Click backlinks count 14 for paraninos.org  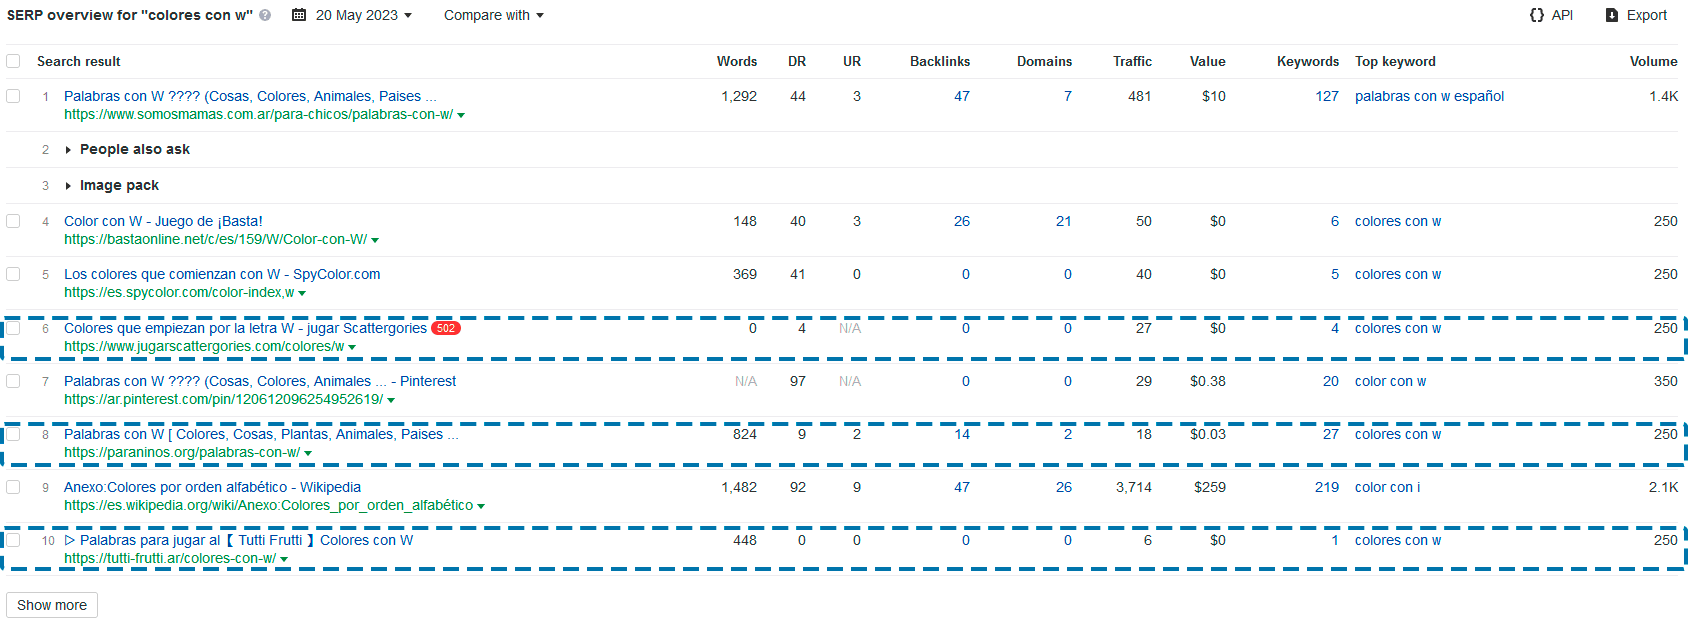tap(962, 434)
